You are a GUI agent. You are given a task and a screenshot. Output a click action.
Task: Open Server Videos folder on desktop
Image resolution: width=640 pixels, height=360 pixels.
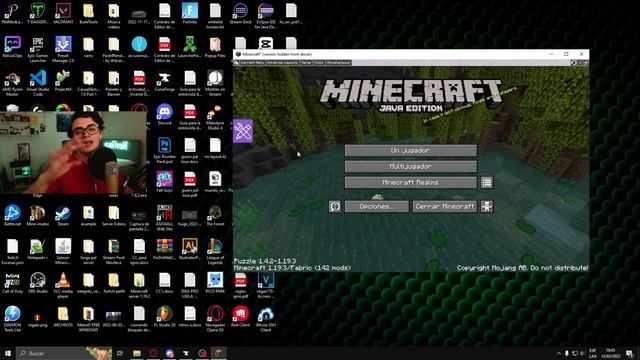113,216
